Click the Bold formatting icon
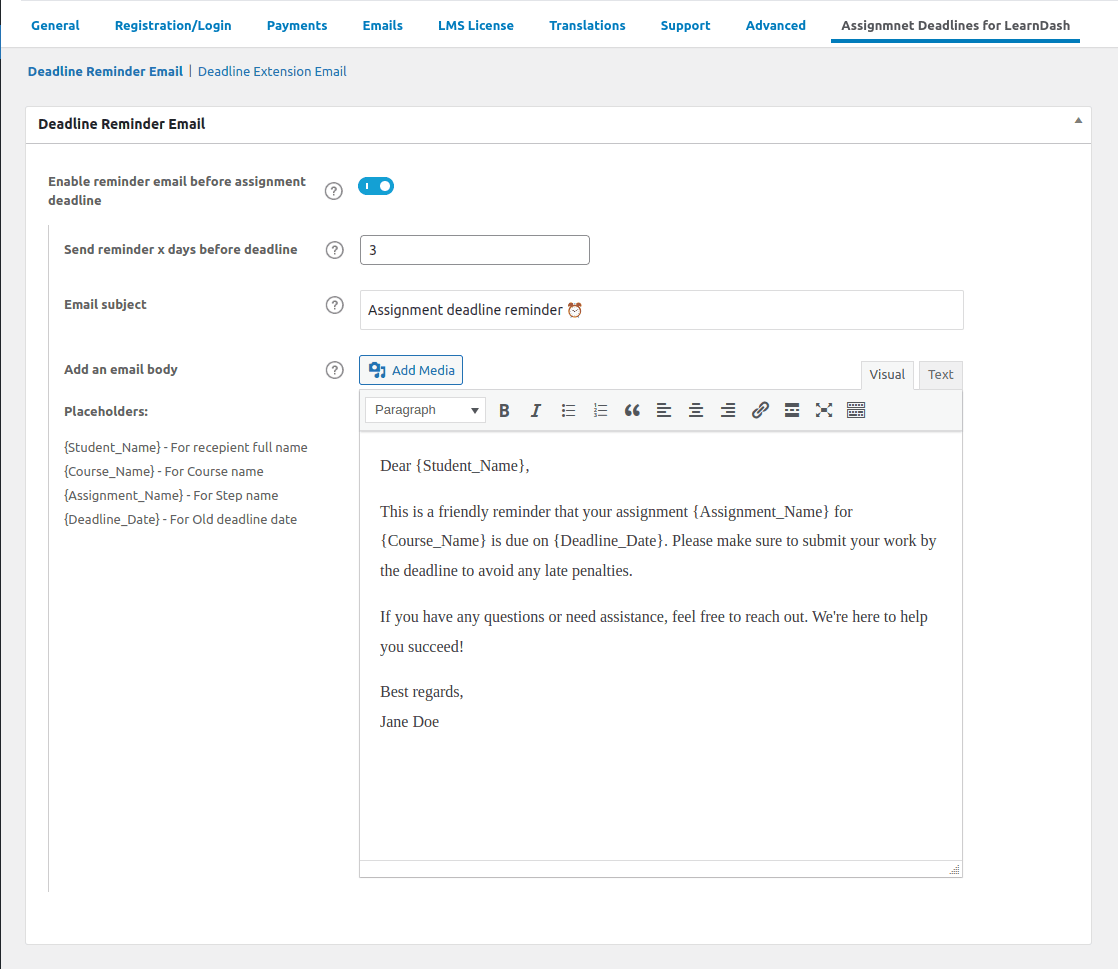This screenshot has width=1118, height=969. coord(504,410)
